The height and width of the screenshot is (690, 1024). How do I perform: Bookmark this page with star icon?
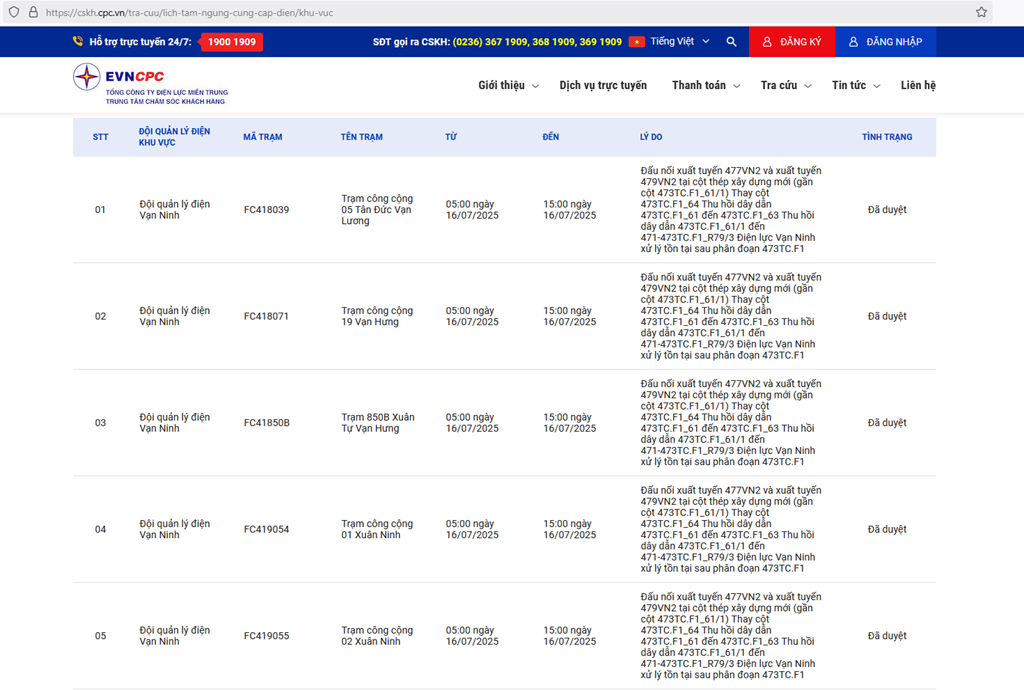981,12
